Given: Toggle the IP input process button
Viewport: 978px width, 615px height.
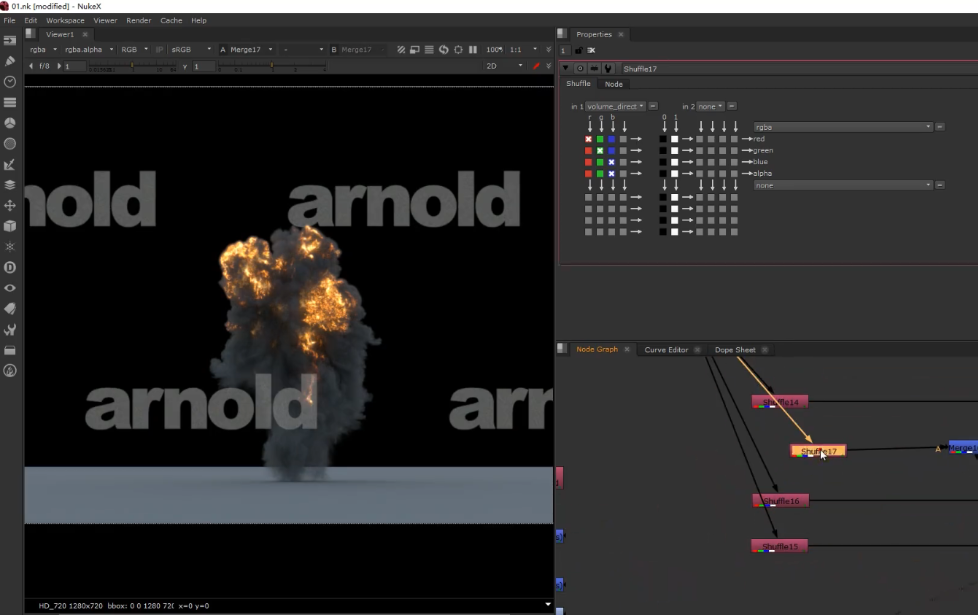Looking at the screenshot, I should pos(159,49).
